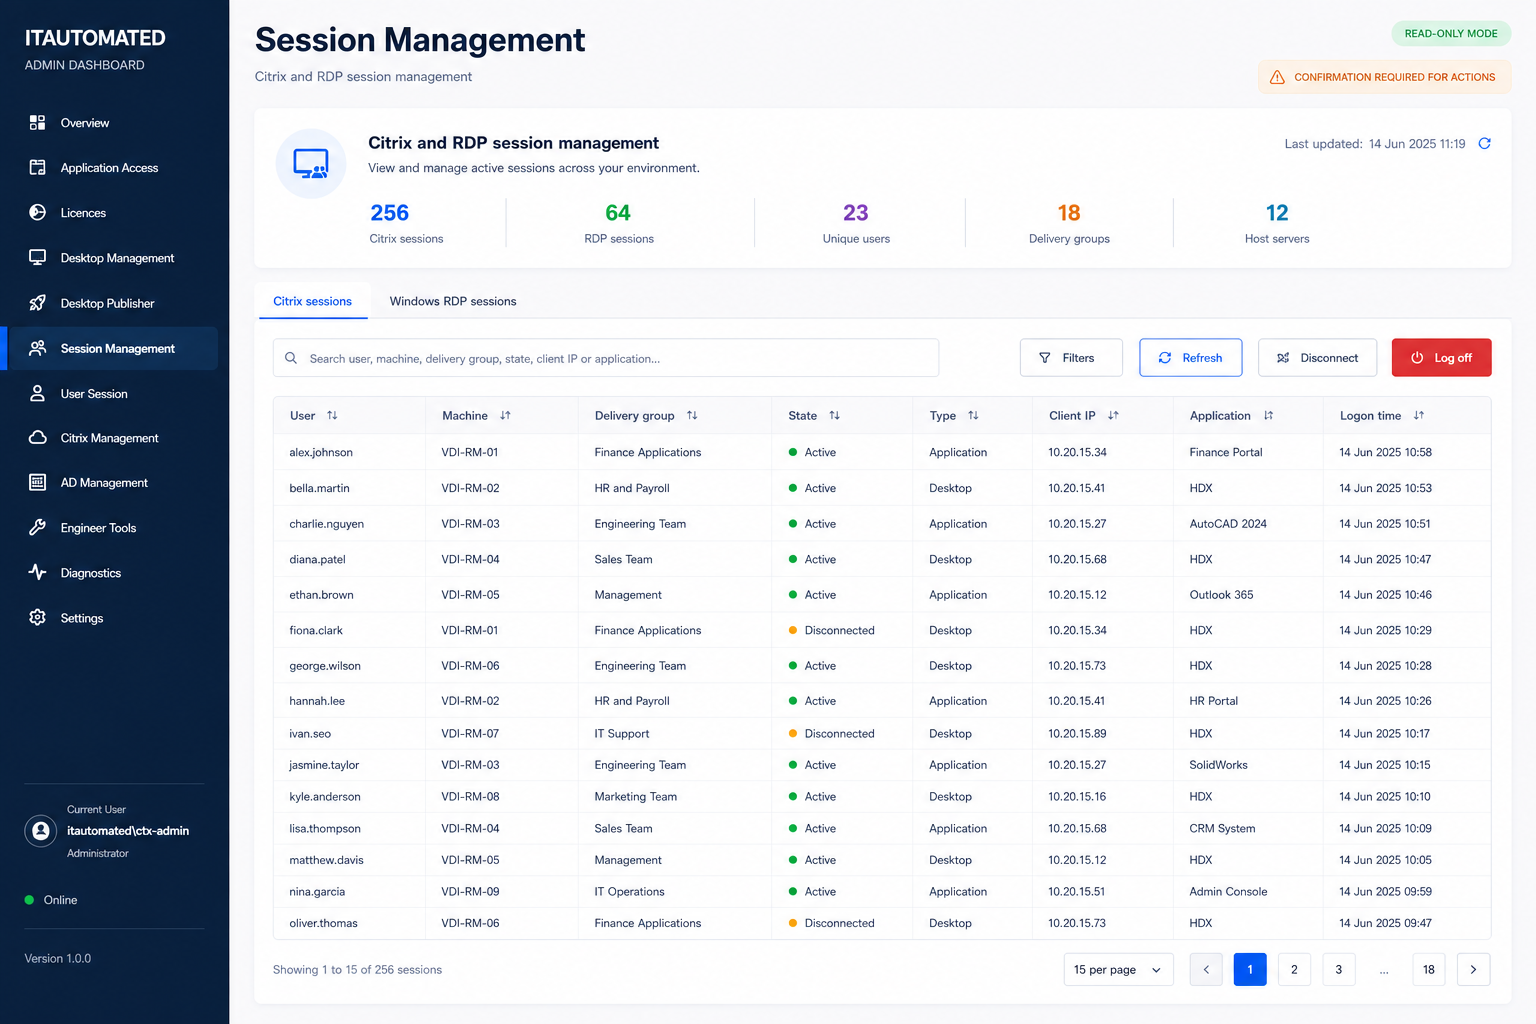Viewport: 1536px width, 1024px height.
Task: Open the 15 per page dropdown
Action: (x=1118, y=970)
